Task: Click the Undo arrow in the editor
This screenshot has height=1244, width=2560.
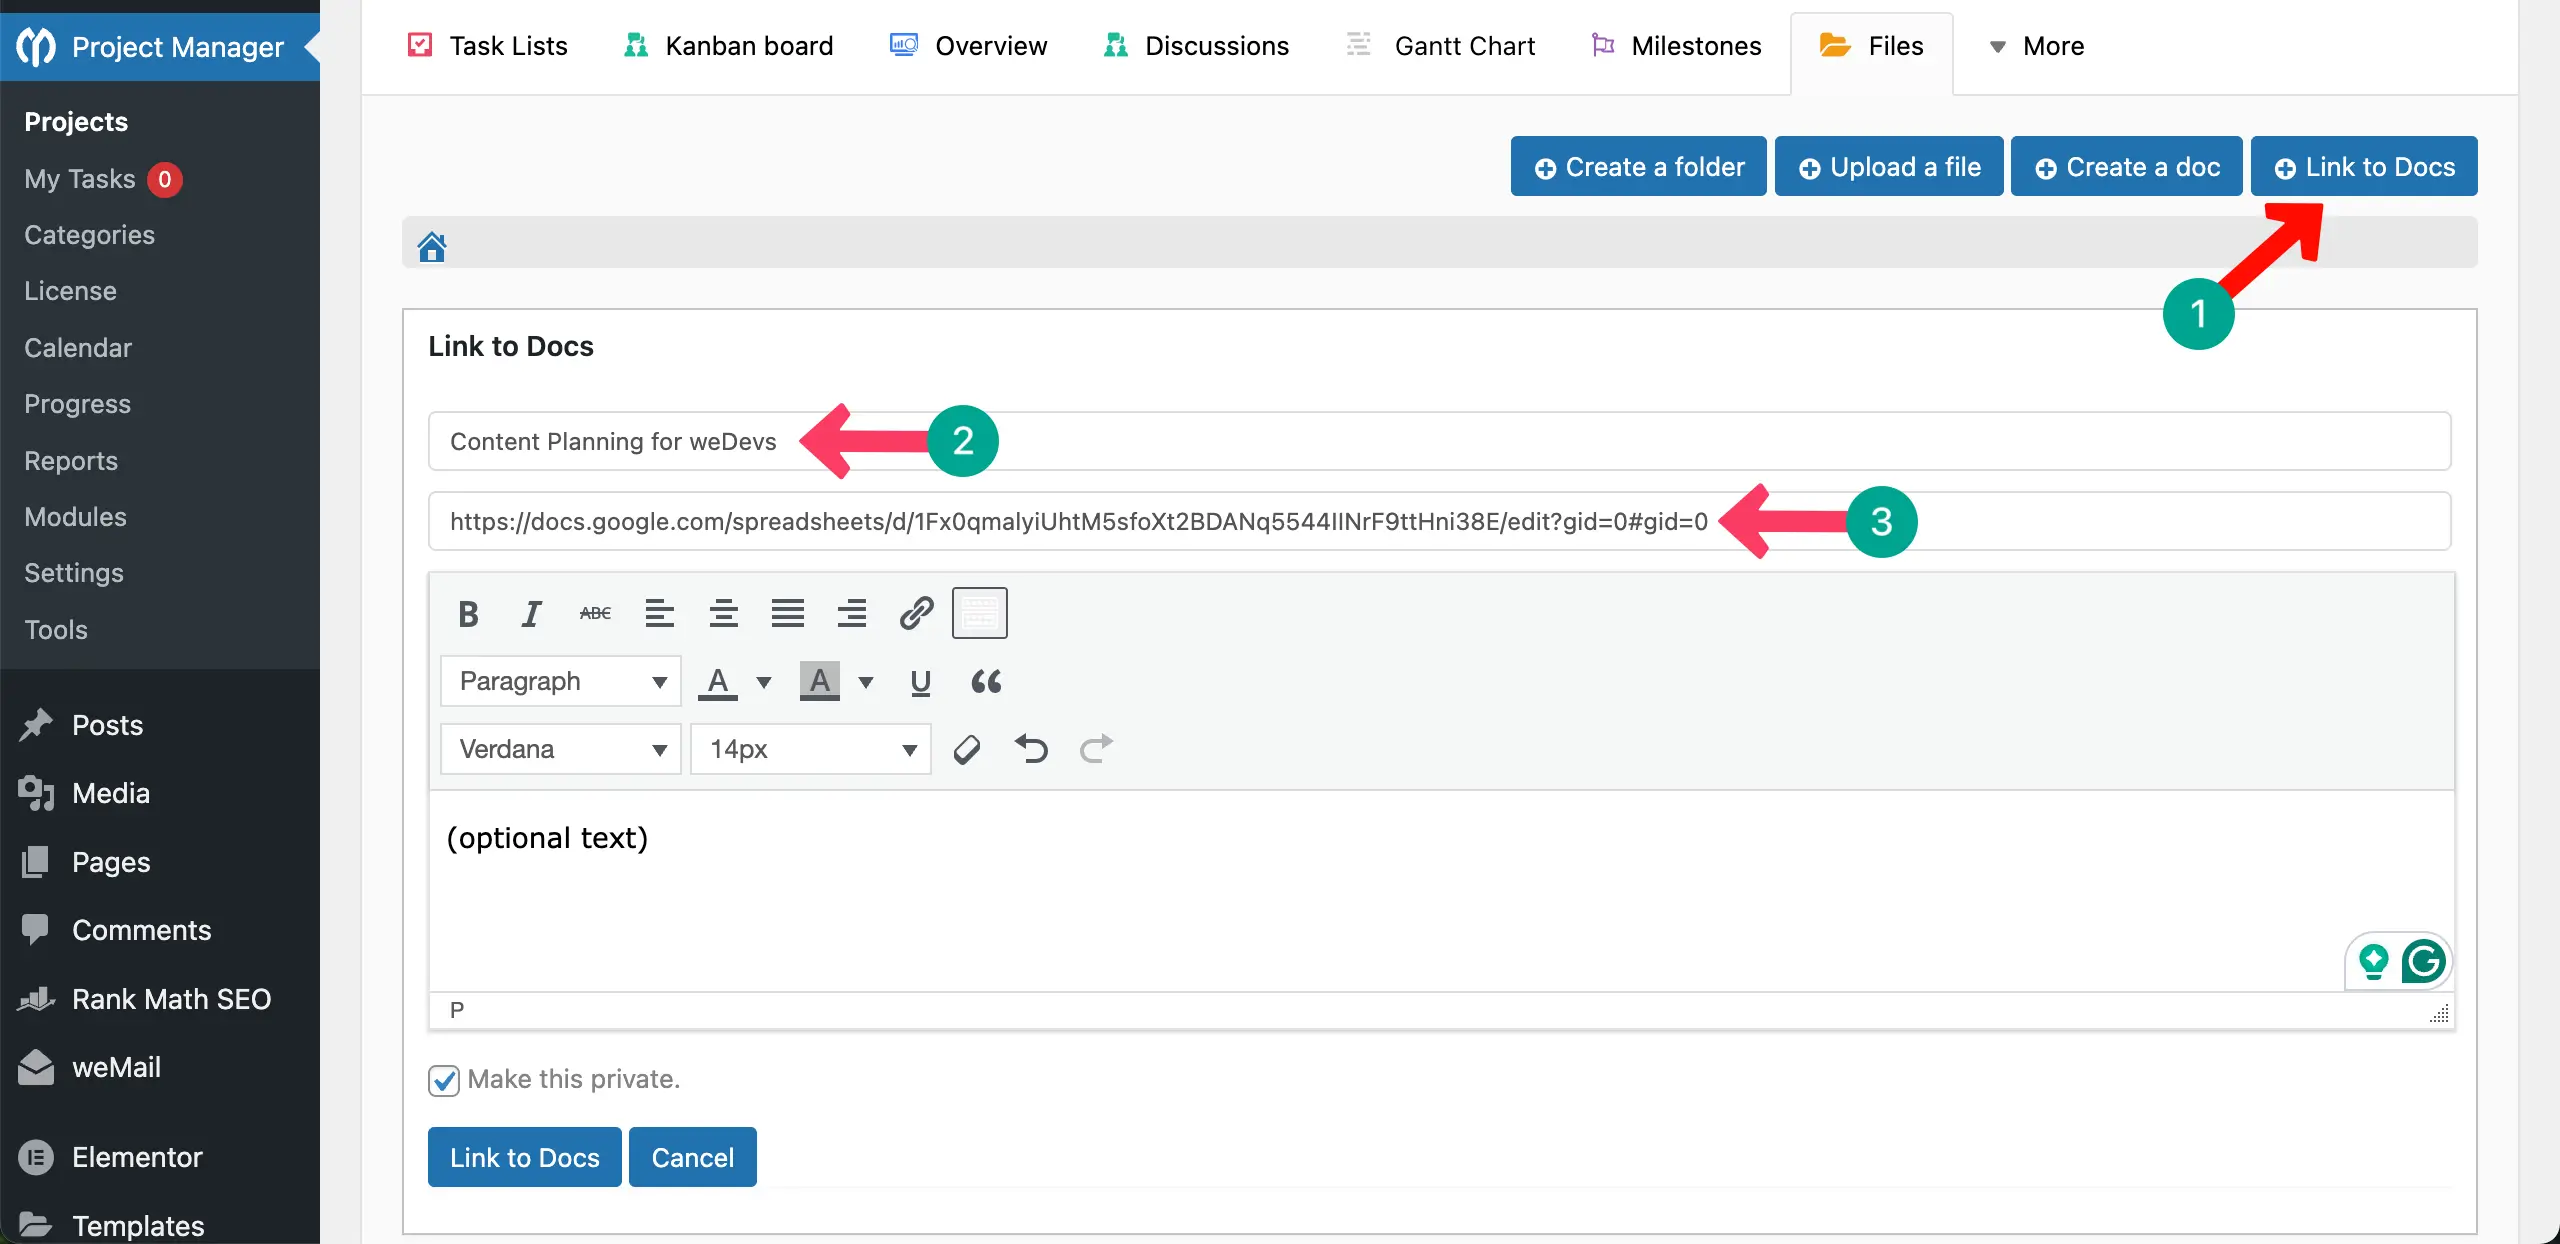Action: (1031, 748)
